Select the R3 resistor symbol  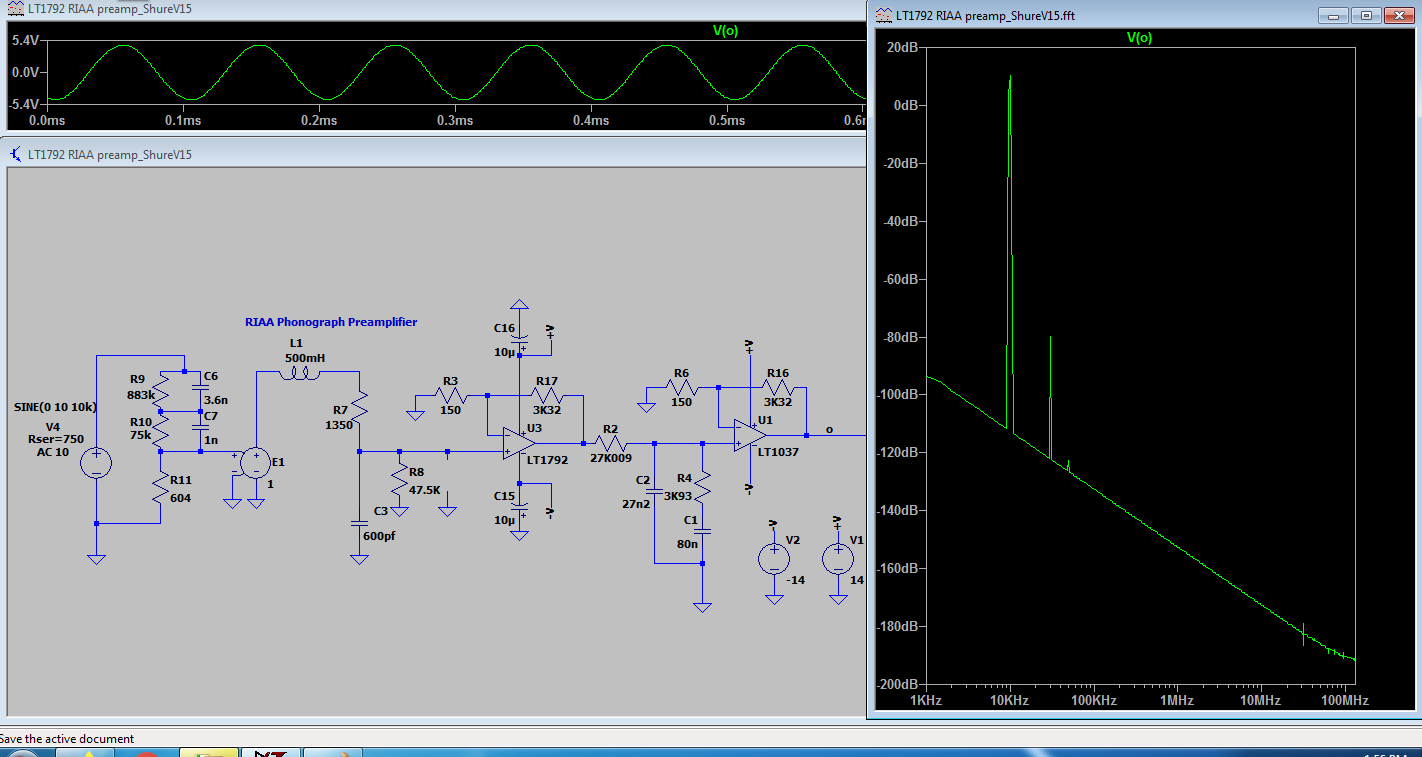tap(450, 395)
